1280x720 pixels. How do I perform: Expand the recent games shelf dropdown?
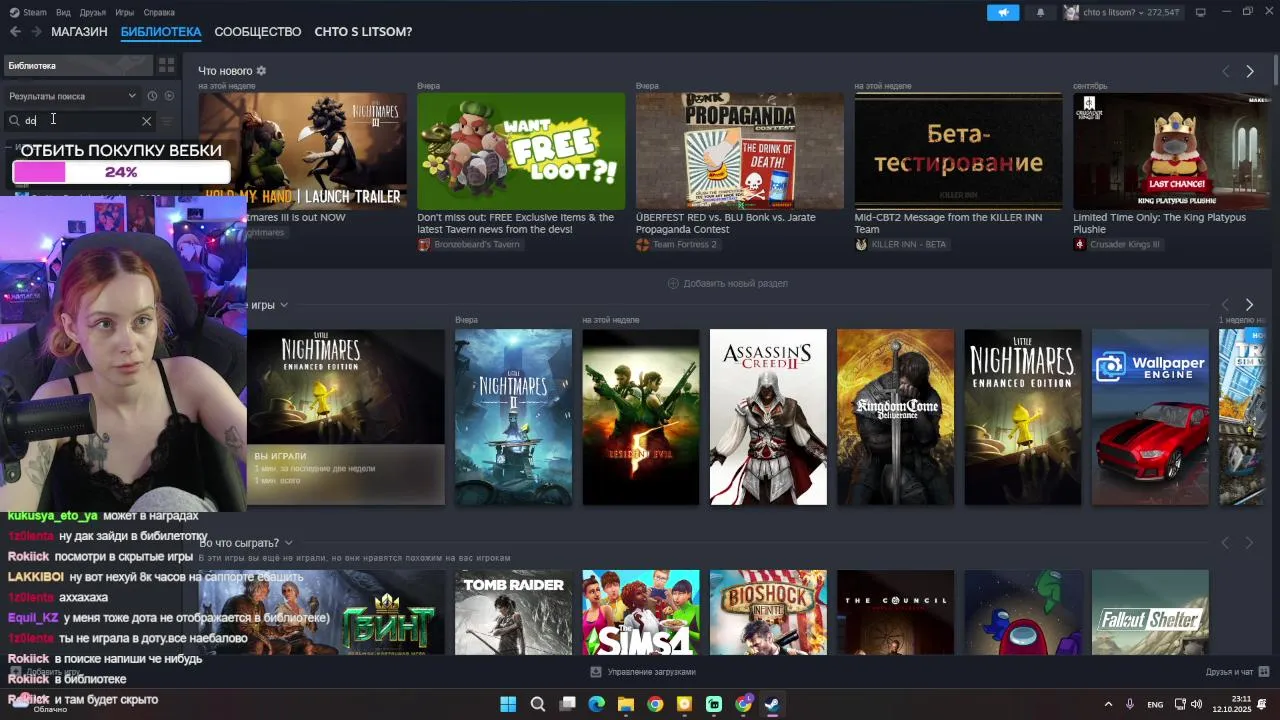coord(284,305)
